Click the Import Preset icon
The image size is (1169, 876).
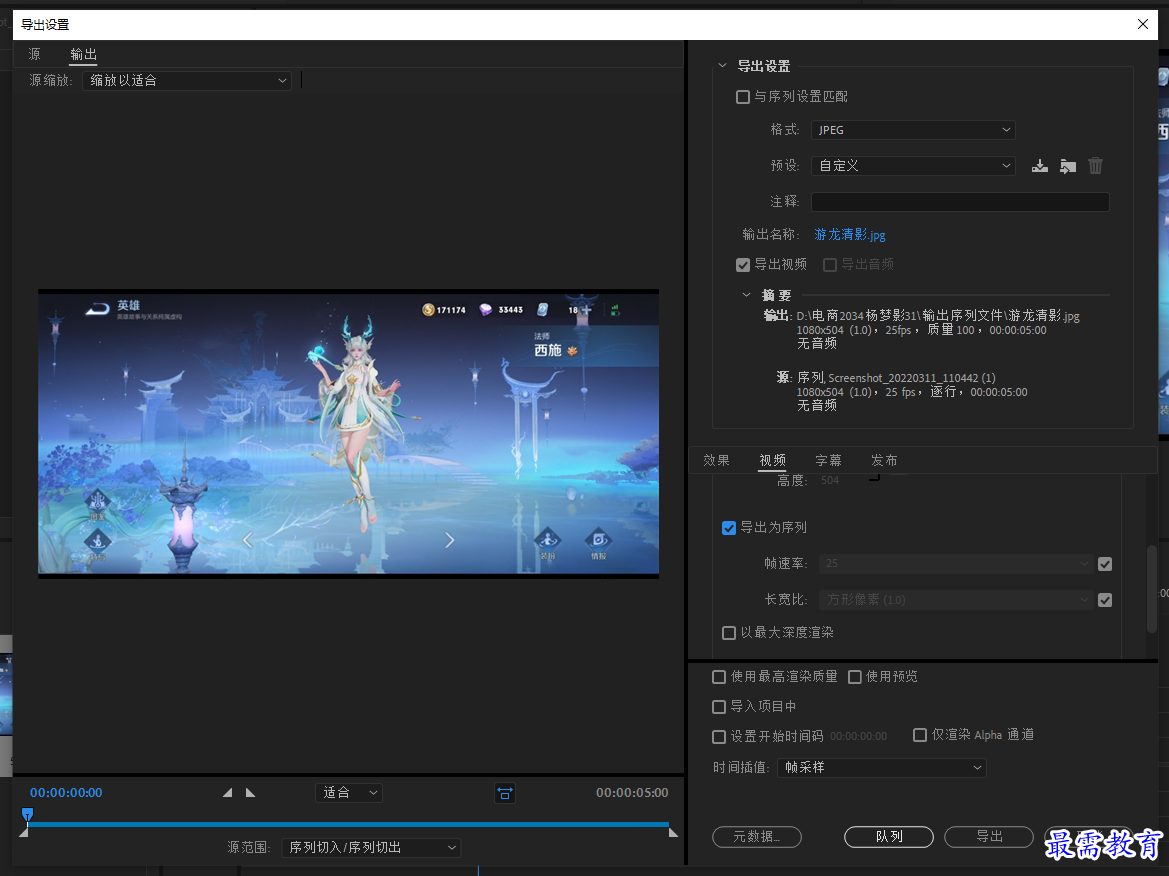(1068, 166)
